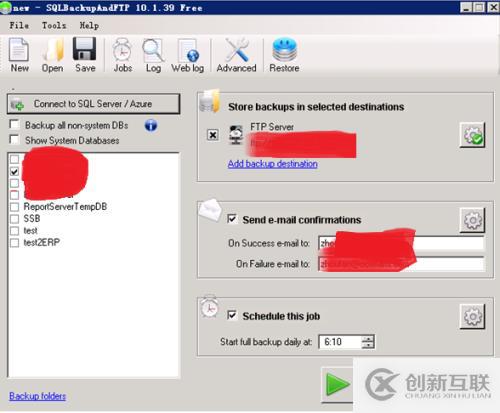500x413 pixels.
Task: Select the test2ERP row text
Action: [x=42, y=242]
